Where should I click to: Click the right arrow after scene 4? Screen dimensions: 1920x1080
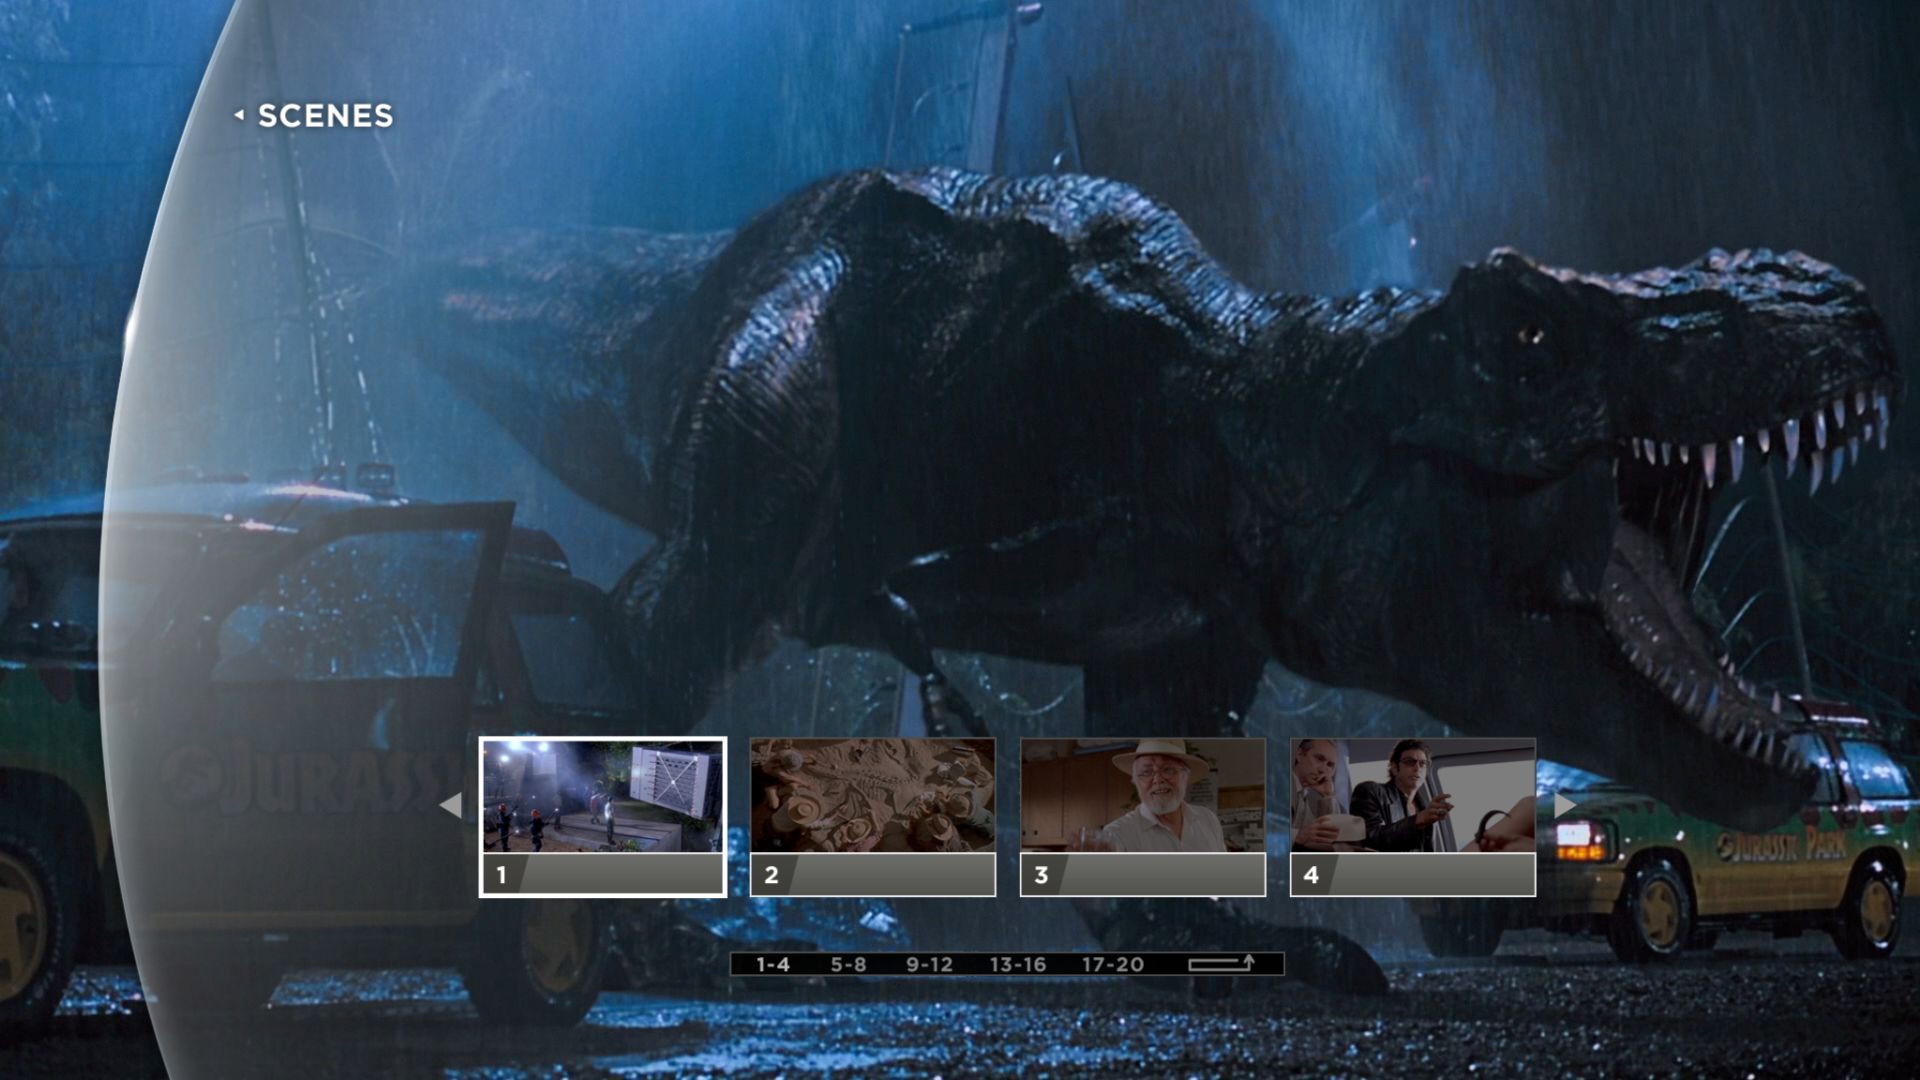click(x=1565, y=805)
